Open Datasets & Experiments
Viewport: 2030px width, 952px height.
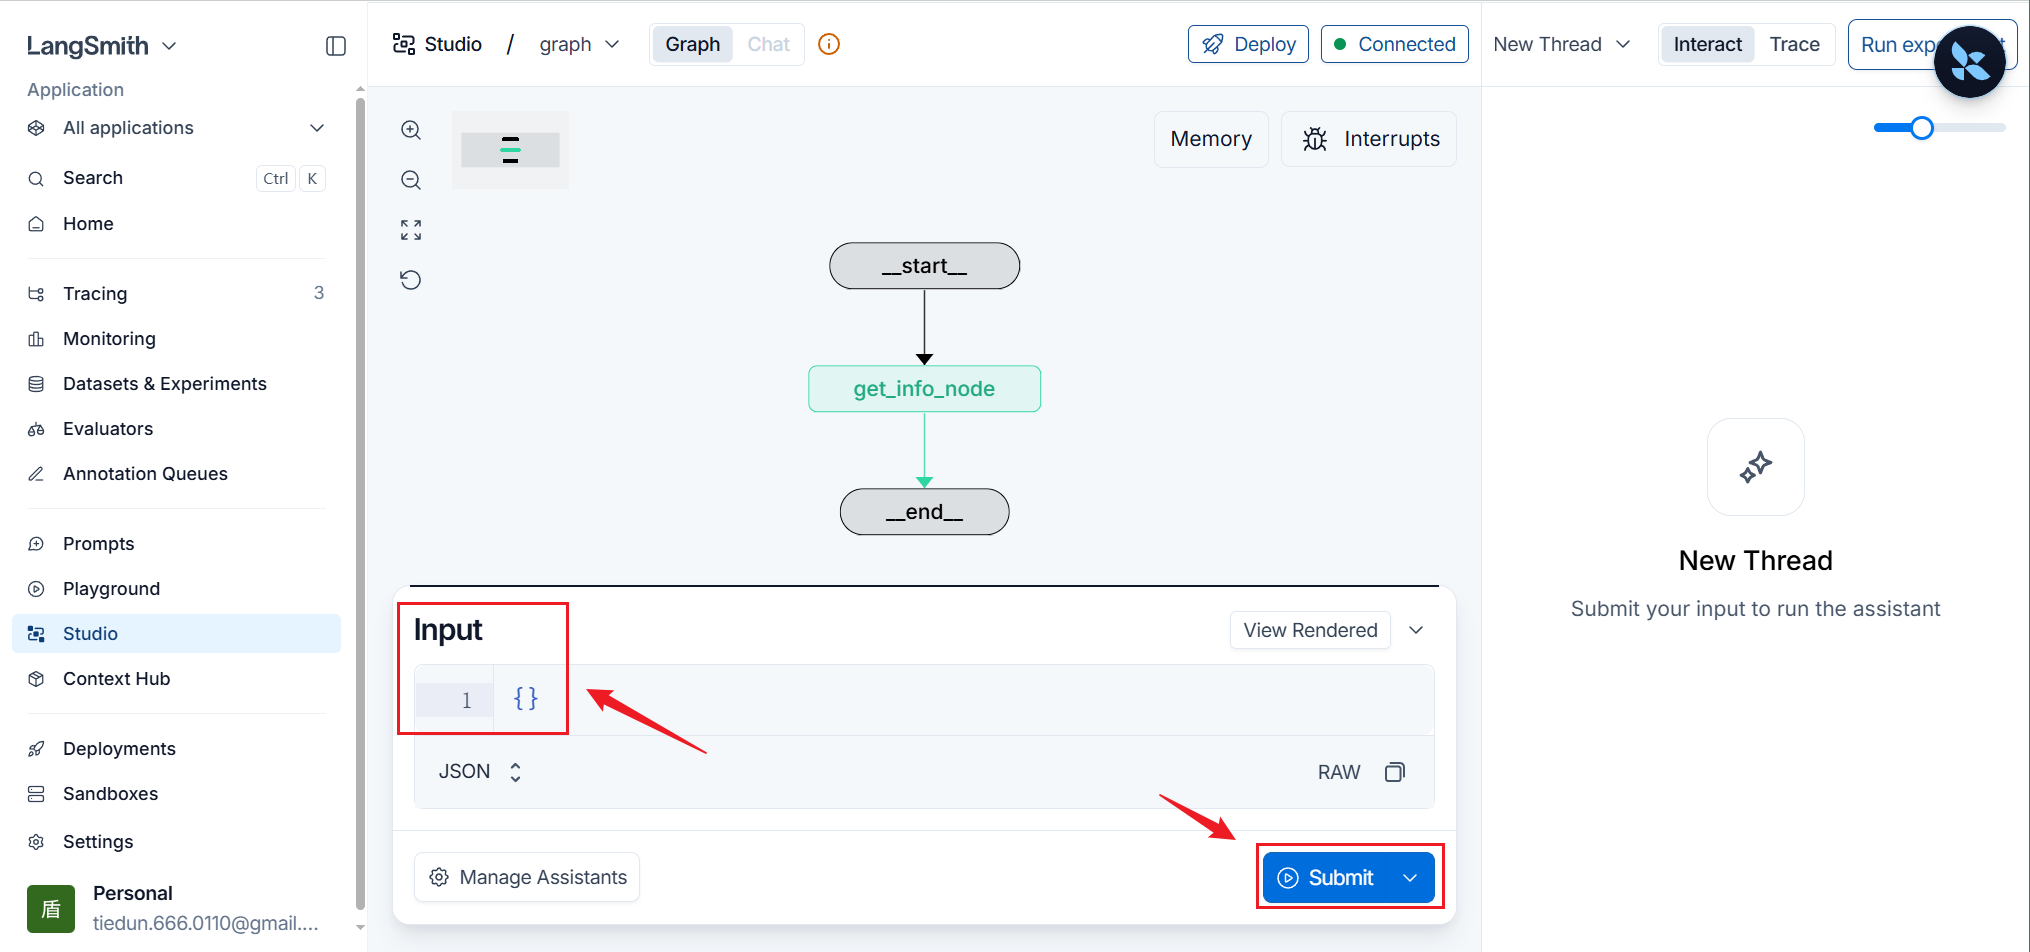coord(176,384)
